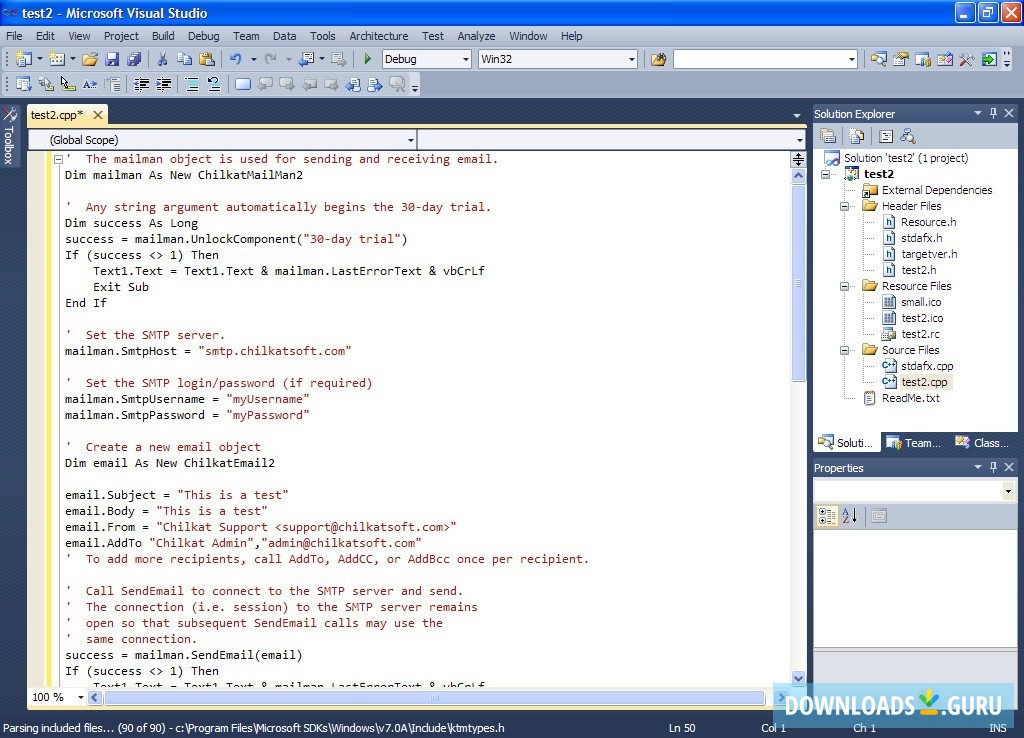Undo the last edit with Undo arrow
1024x738 pixels.
[236, 59]
